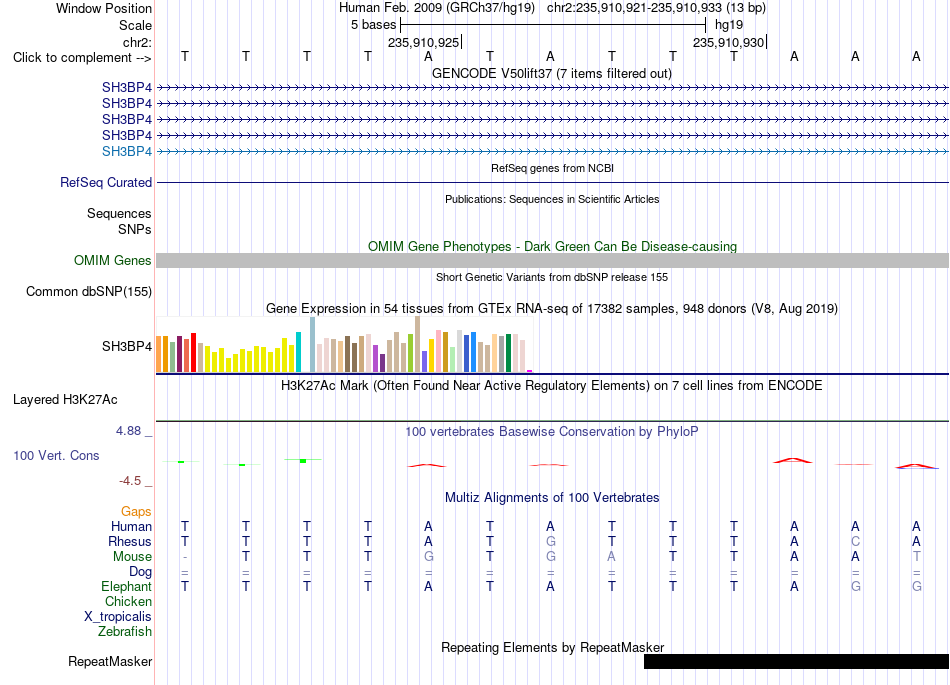Click the small magenta bar ending the GTEx chart
The image size is (950, 685).
[x=530, y=371]
